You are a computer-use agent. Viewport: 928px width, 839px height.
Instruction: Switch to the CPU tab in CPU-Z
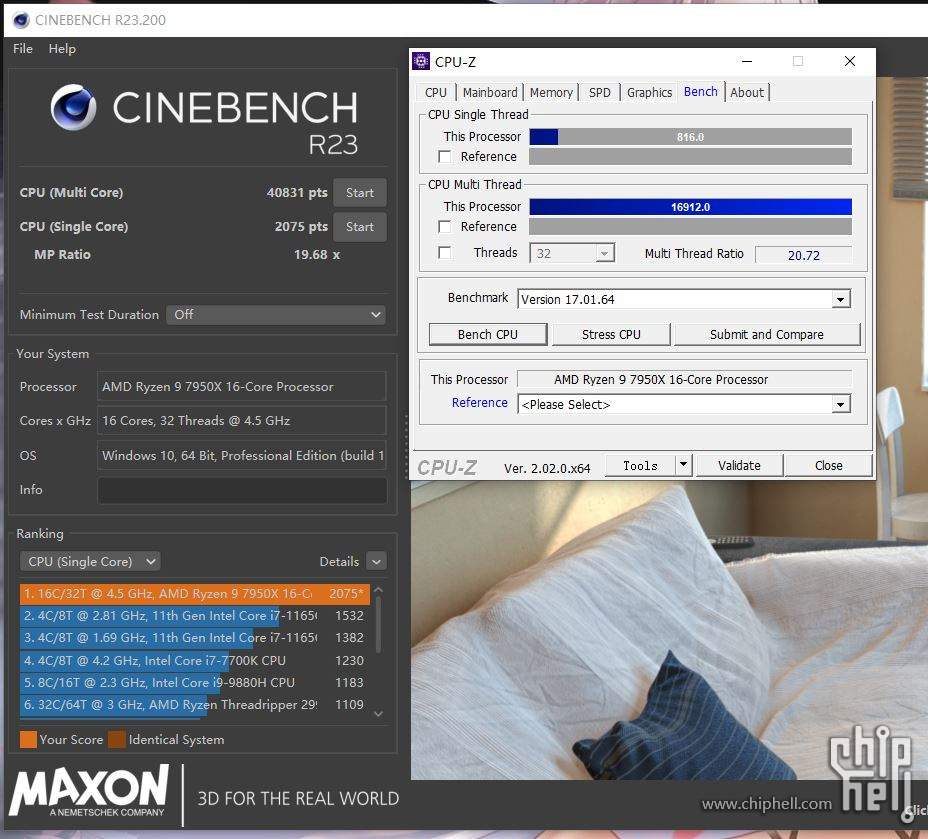(436, 92)
